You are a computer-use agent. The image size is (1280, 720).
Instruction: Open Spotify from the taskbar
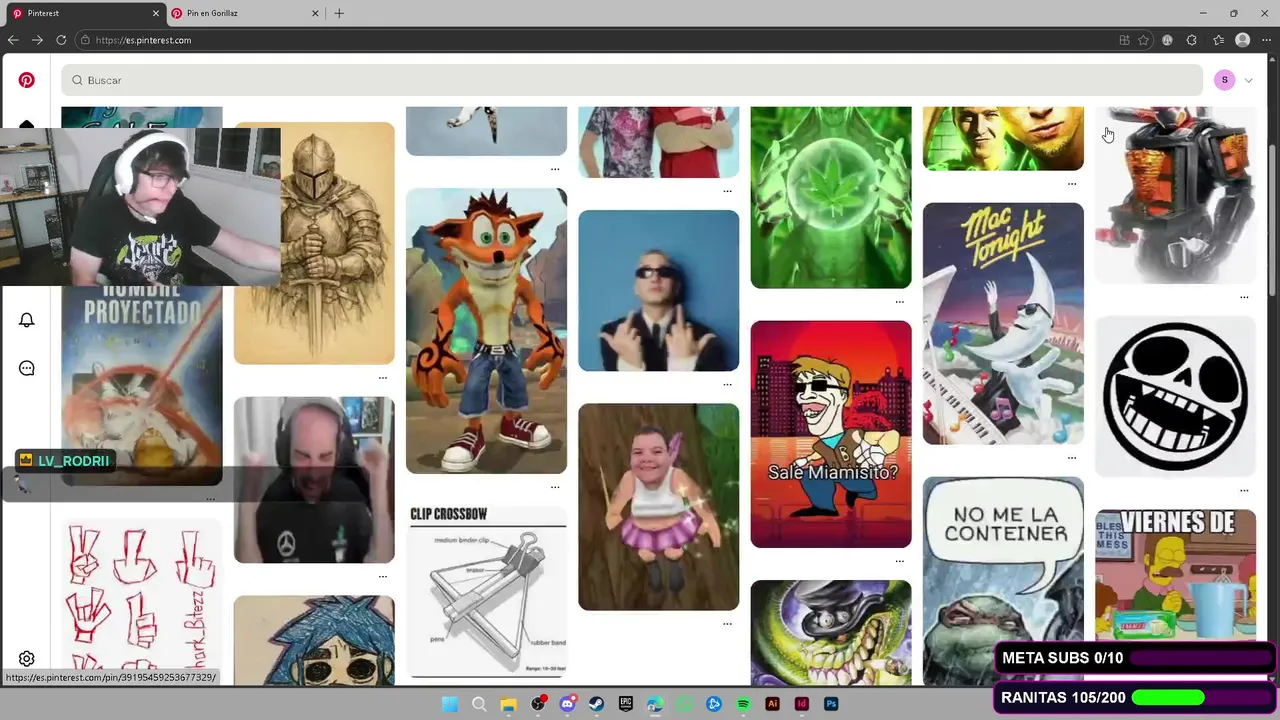tap(743, 704)
